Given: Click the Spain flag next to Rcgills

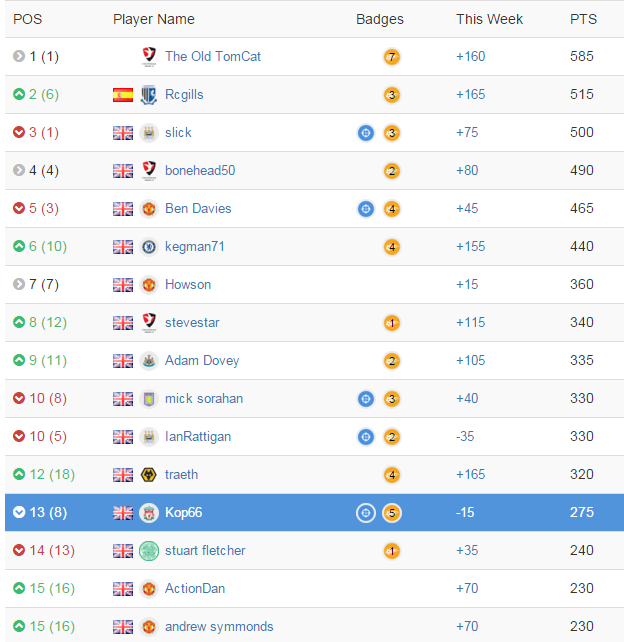Looking at the screenshot, I should tap(123, 95).
